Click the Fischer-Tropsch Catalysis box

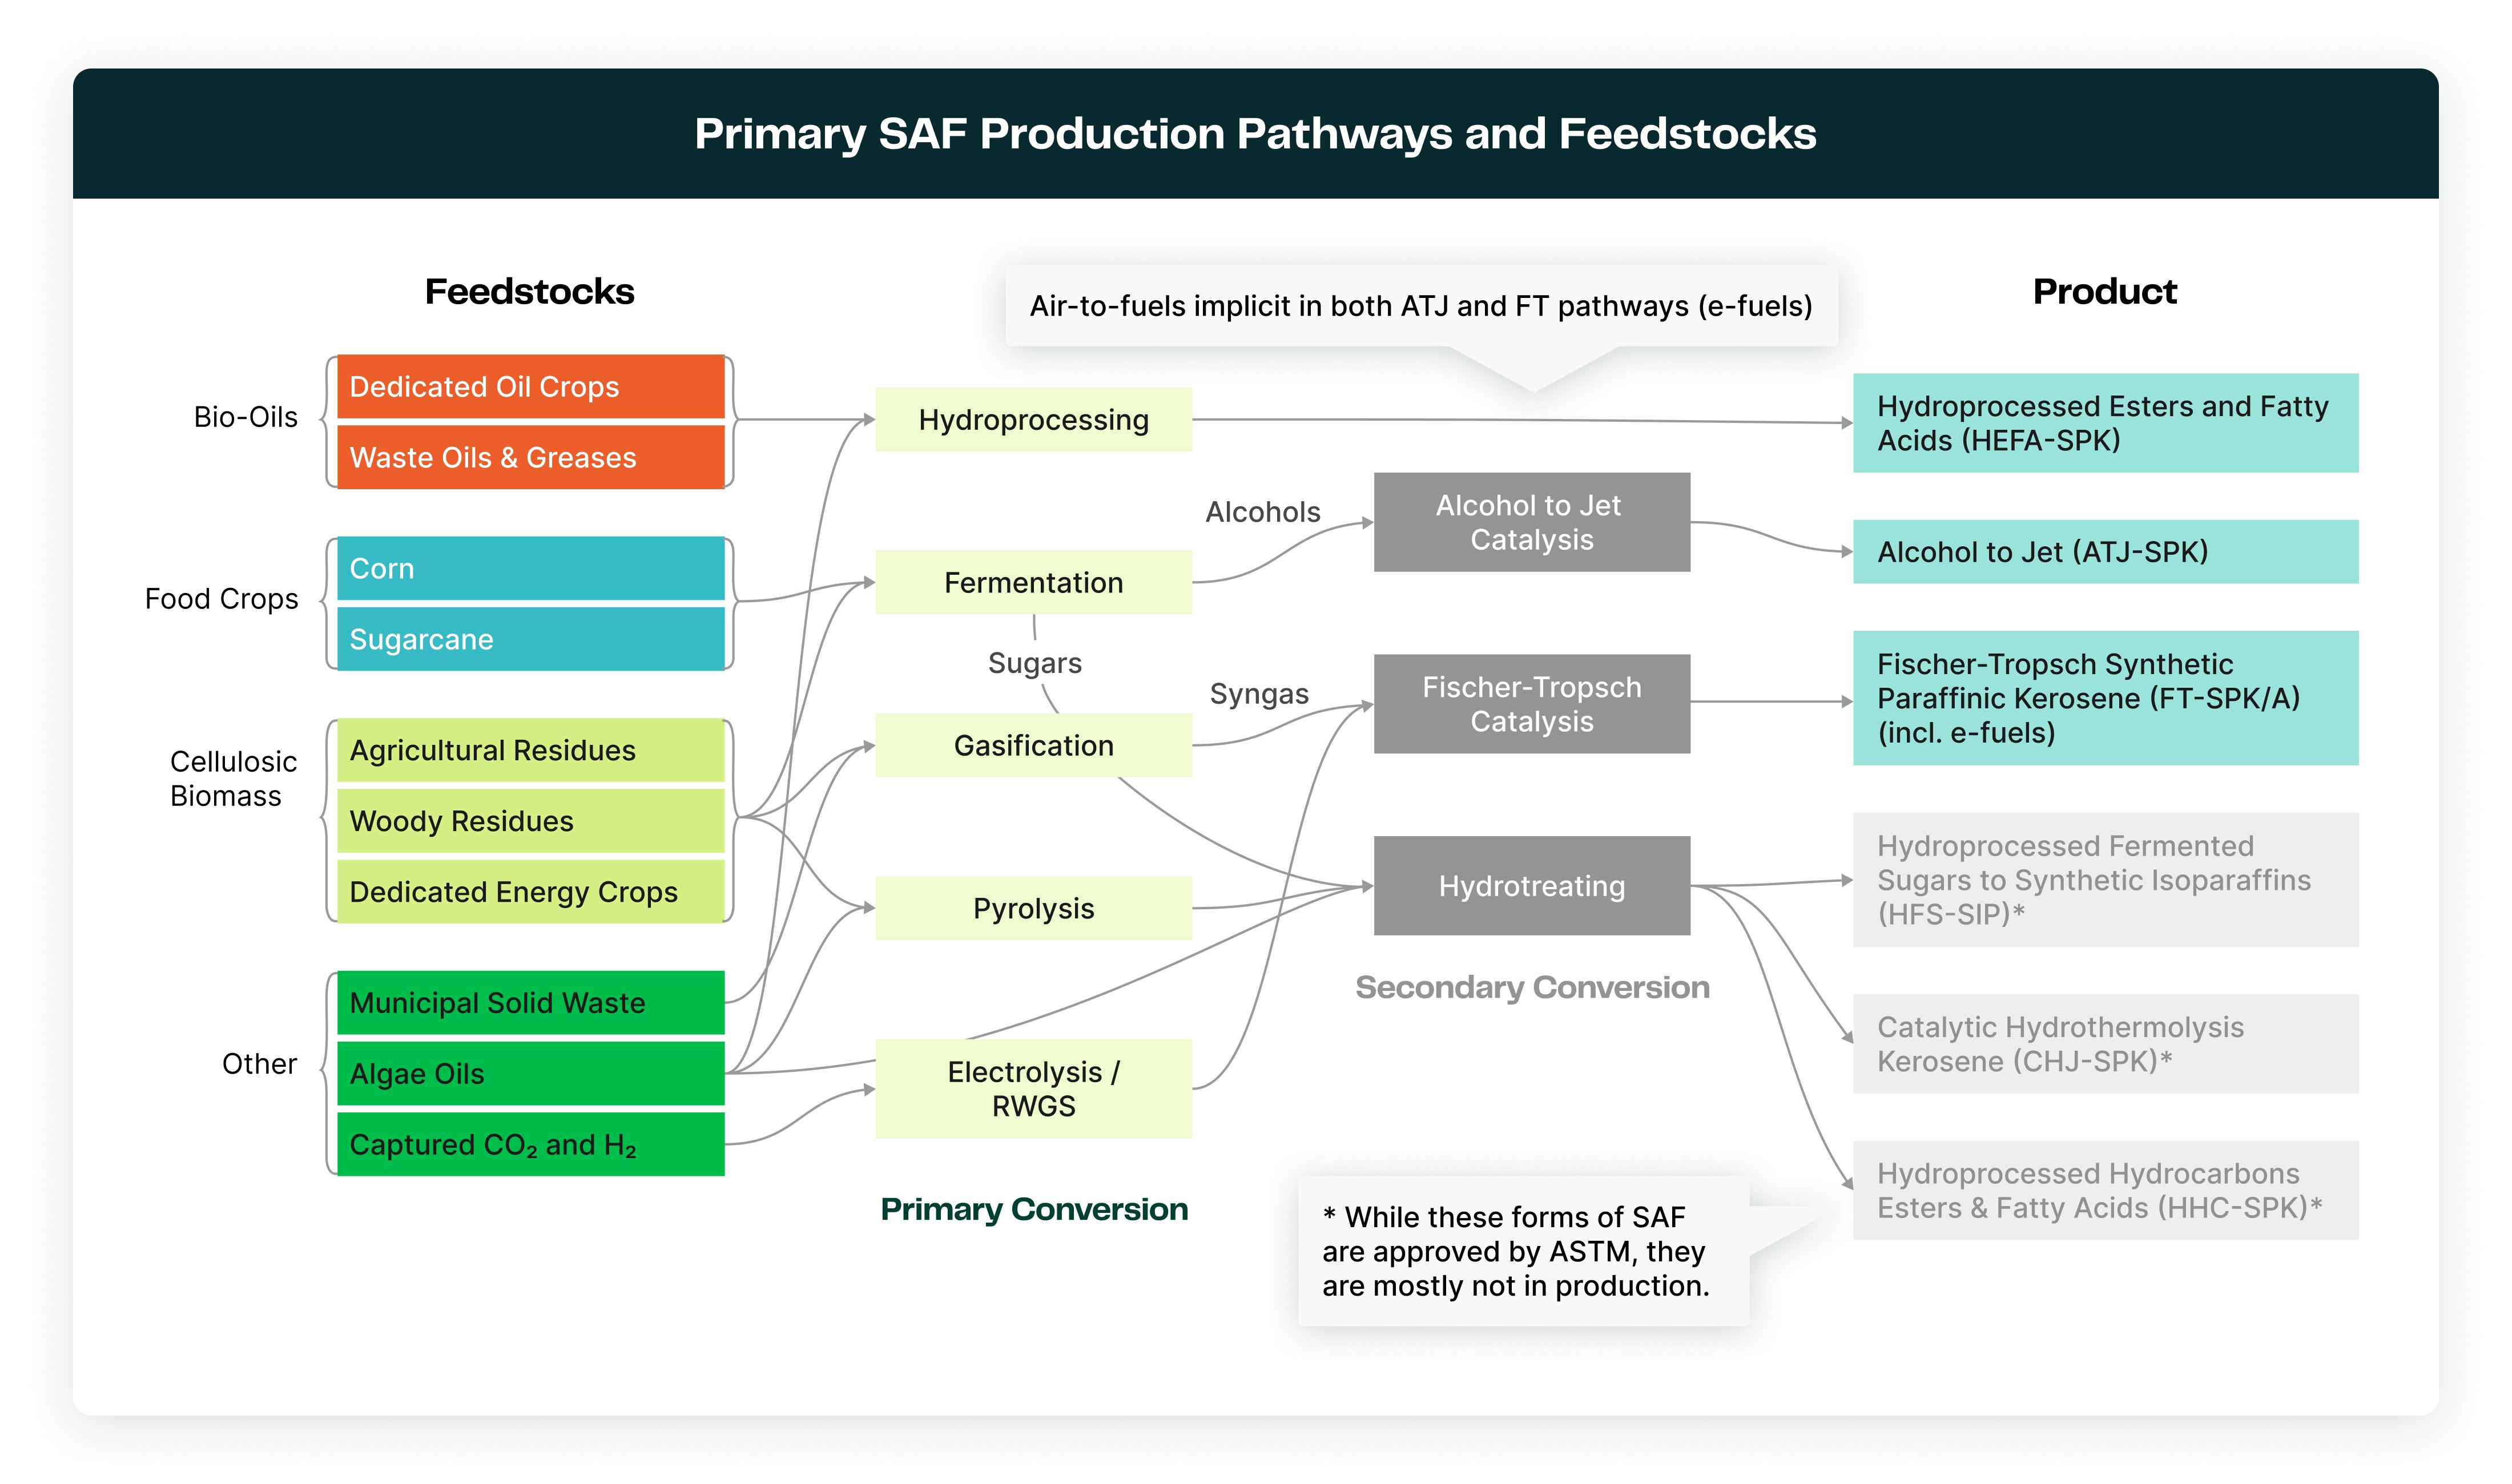(x=1531, y=704)
